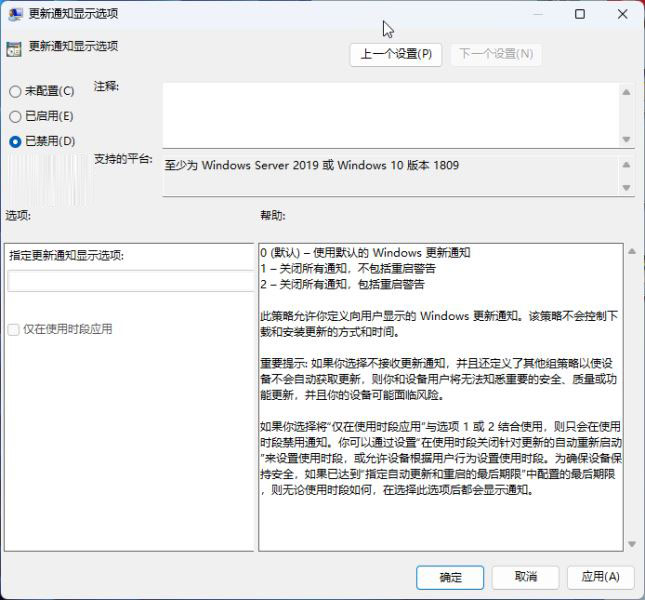This screenshot has height=600, width=645.
Task: Click the policy icon beside 更新通知显示选项 heading
Action: tap(14, 49)
